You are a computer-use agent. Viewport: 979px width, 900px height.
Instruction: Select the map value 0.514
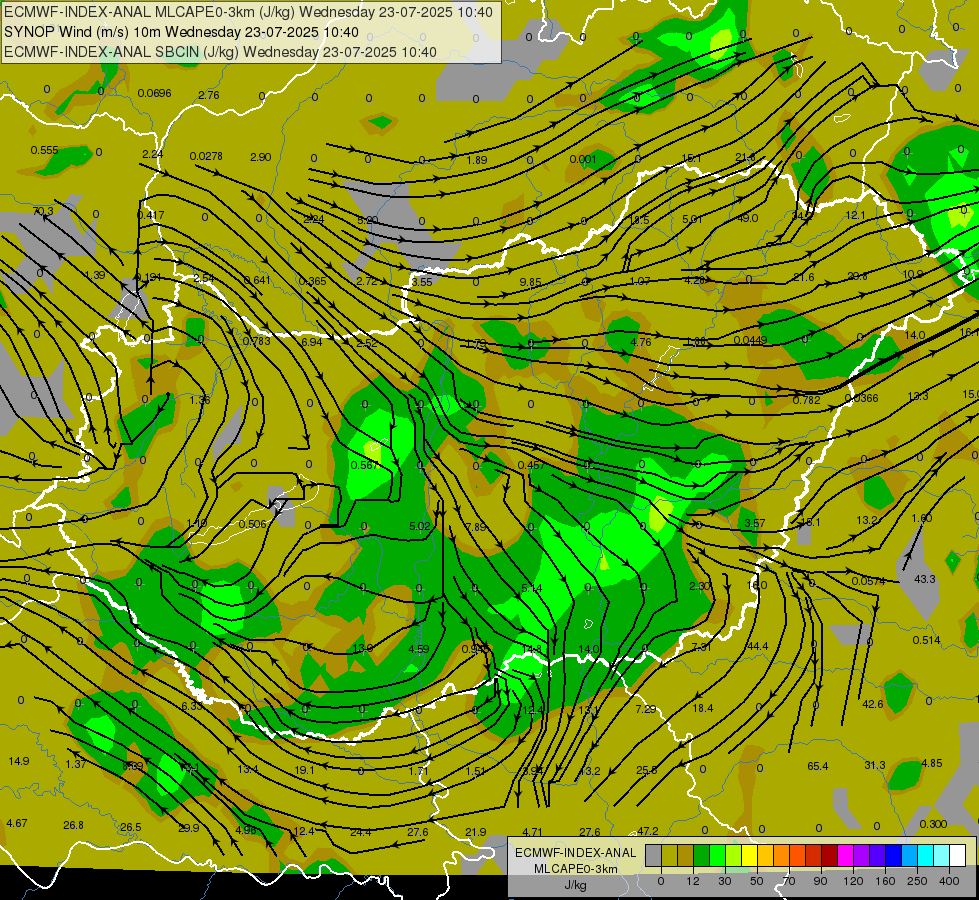[926, 640]
